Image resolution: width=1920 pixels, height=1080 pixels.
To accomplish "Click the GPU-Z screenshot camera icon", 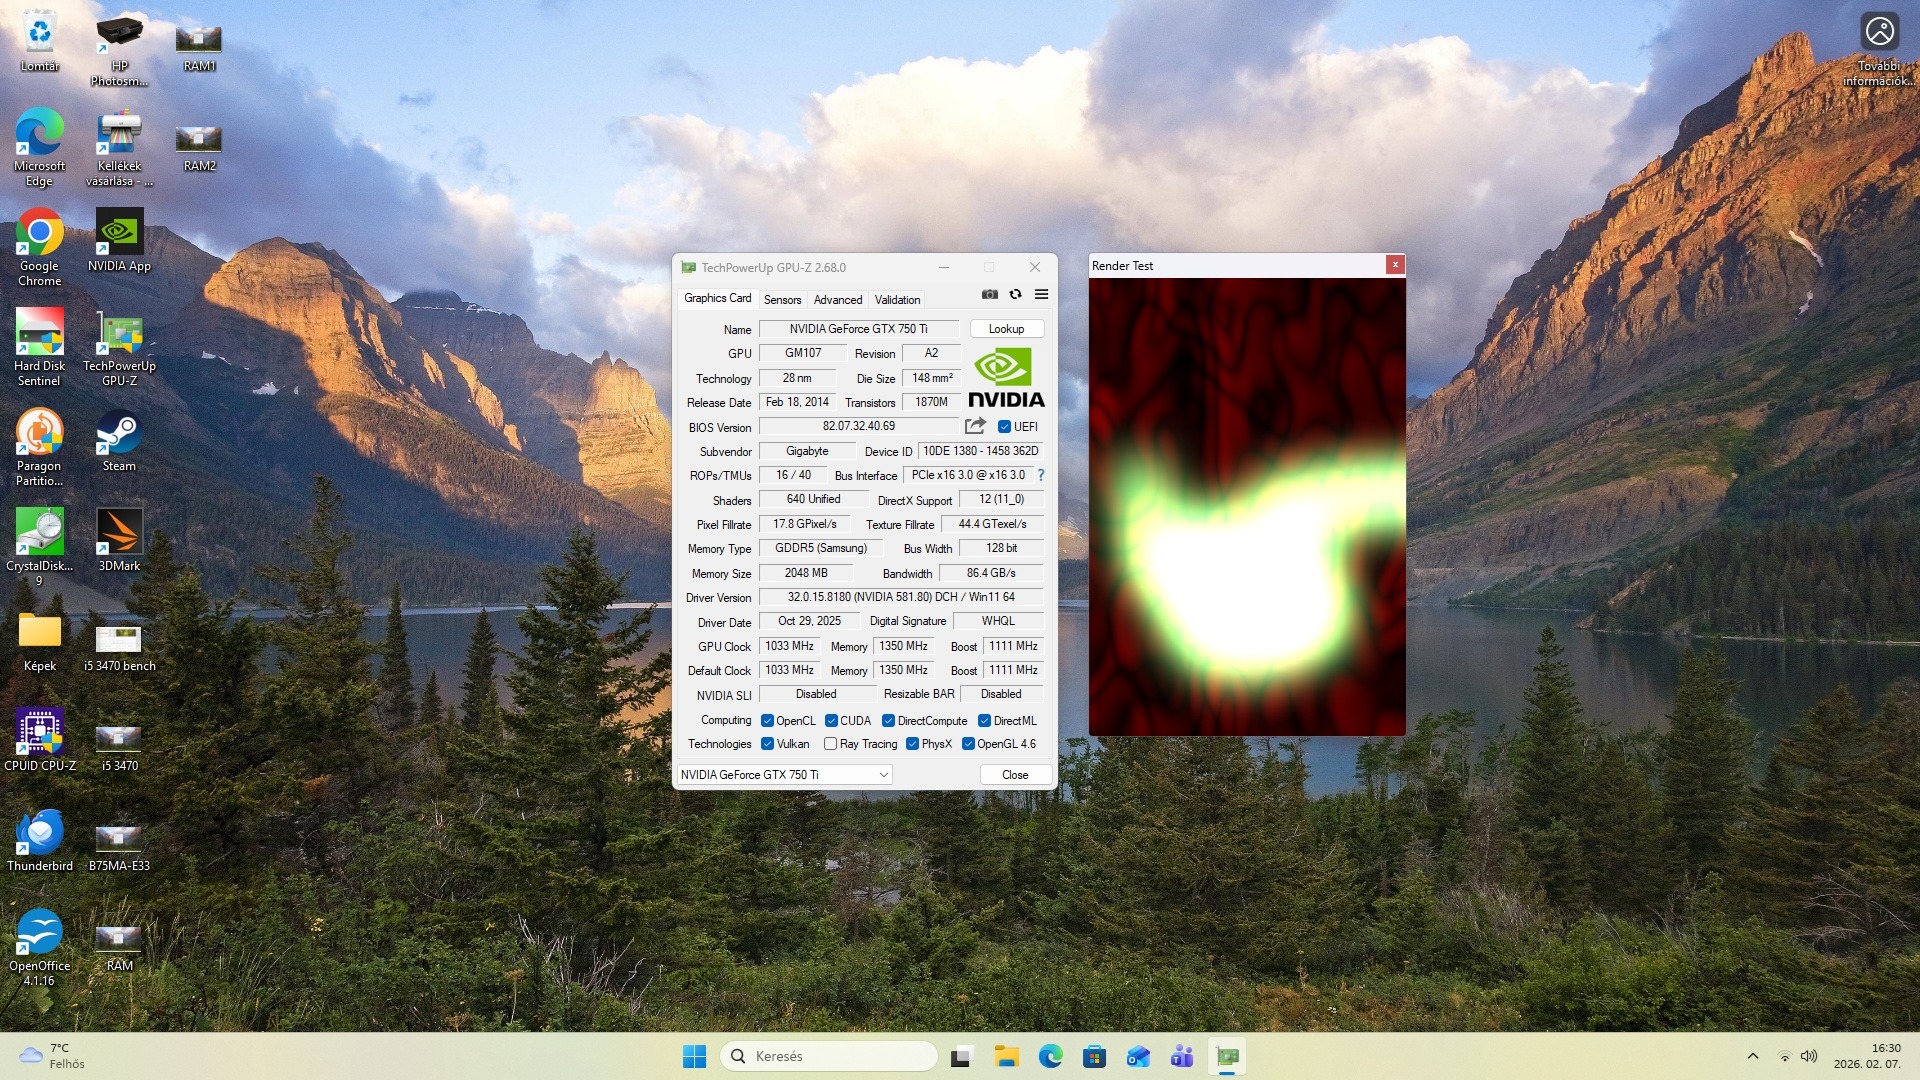I will click(989, 294).
